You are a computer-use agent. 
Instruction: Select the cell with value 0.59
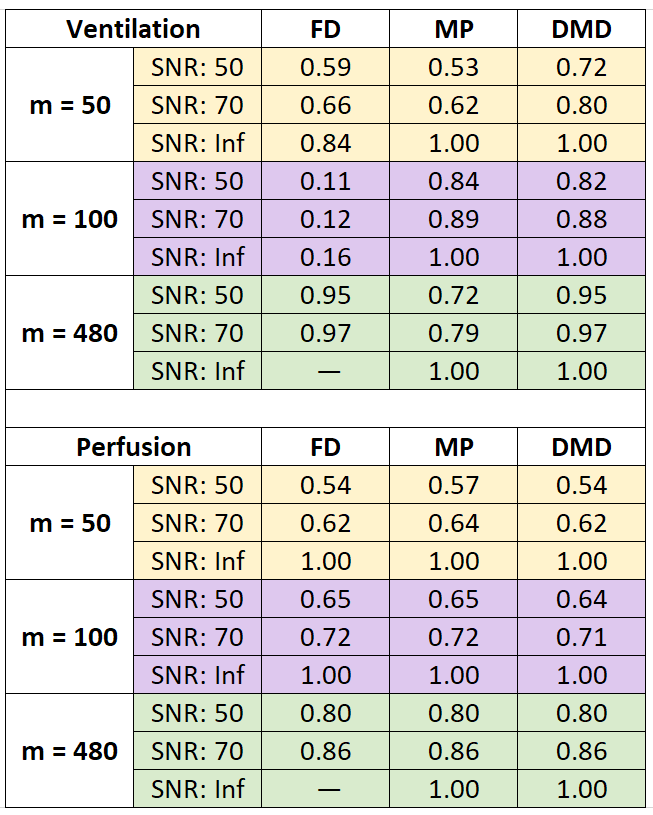tap(326, 67)
